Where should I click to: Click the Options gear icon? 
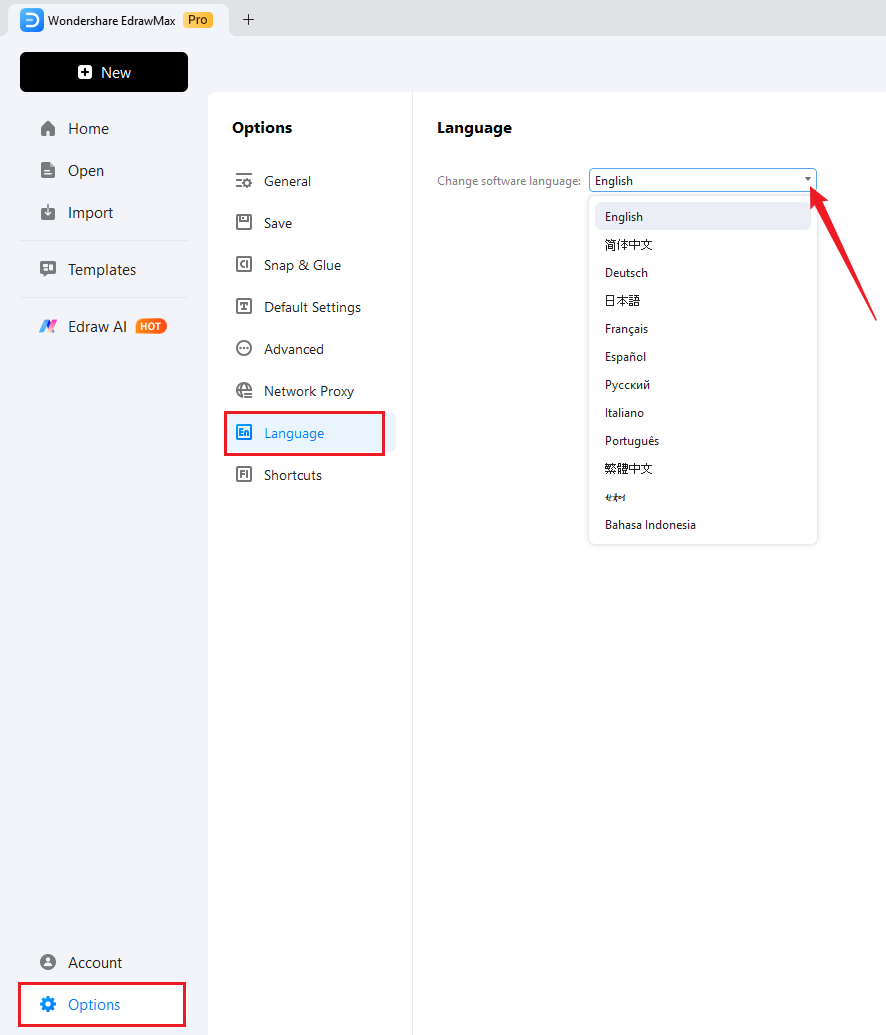click(48, 1004)
